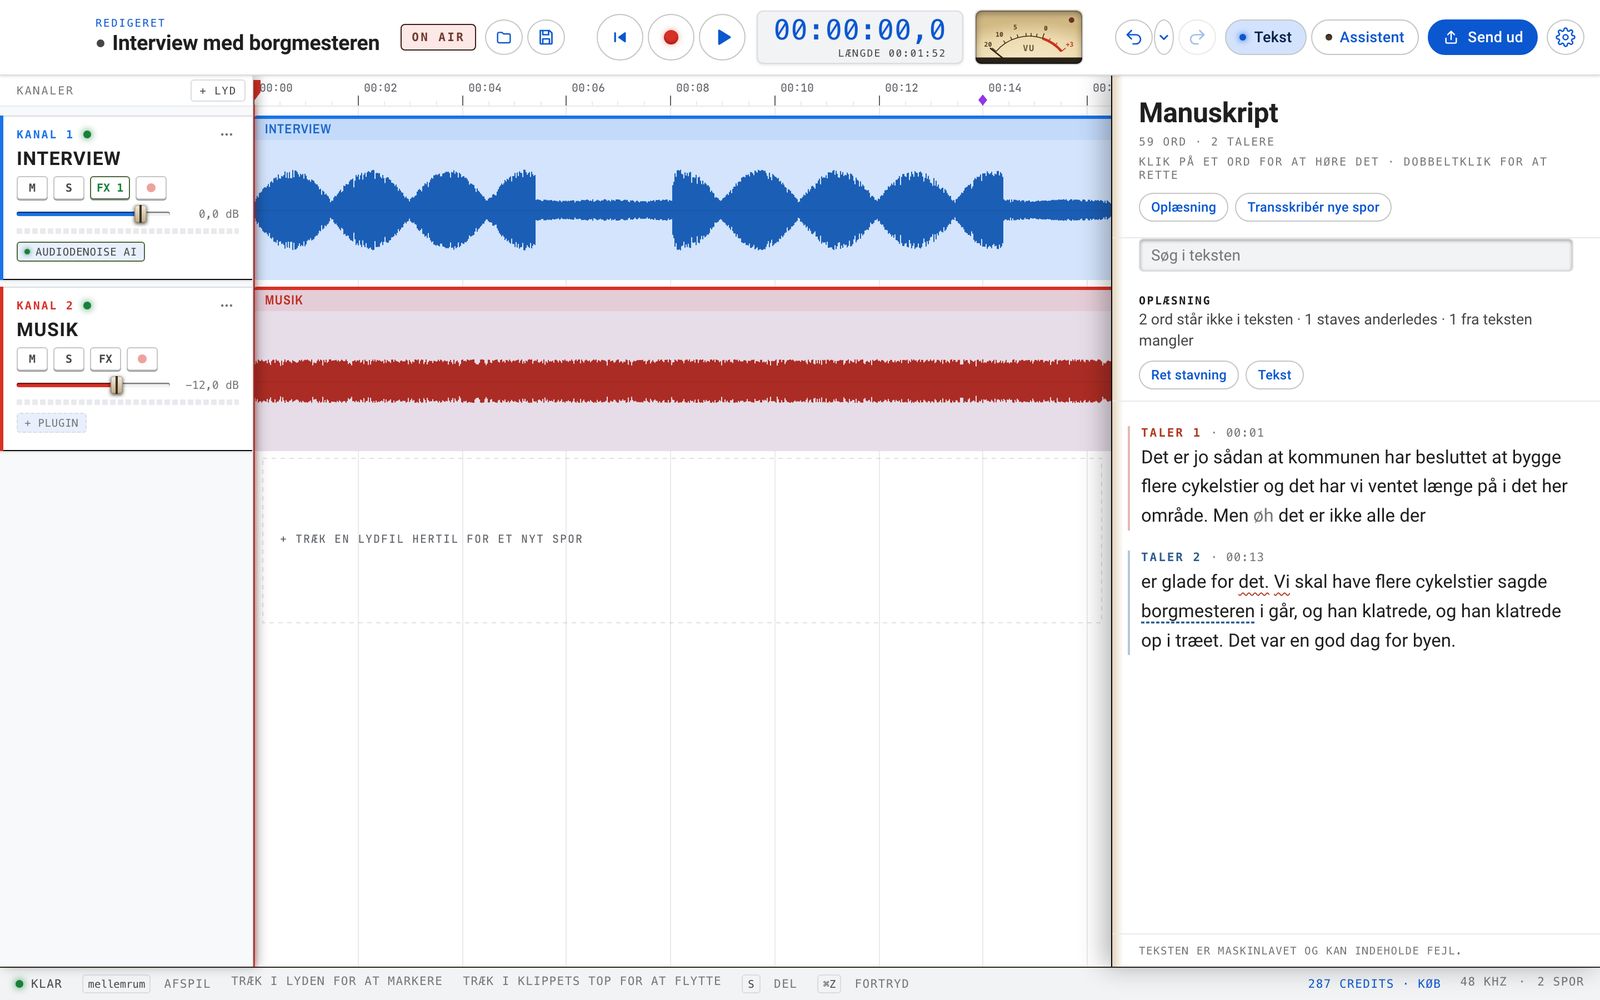Solo the INTERVIEW channel with S
Image resolution: width=1600 pixels, height=1000 pixels.
click(69, 188)
